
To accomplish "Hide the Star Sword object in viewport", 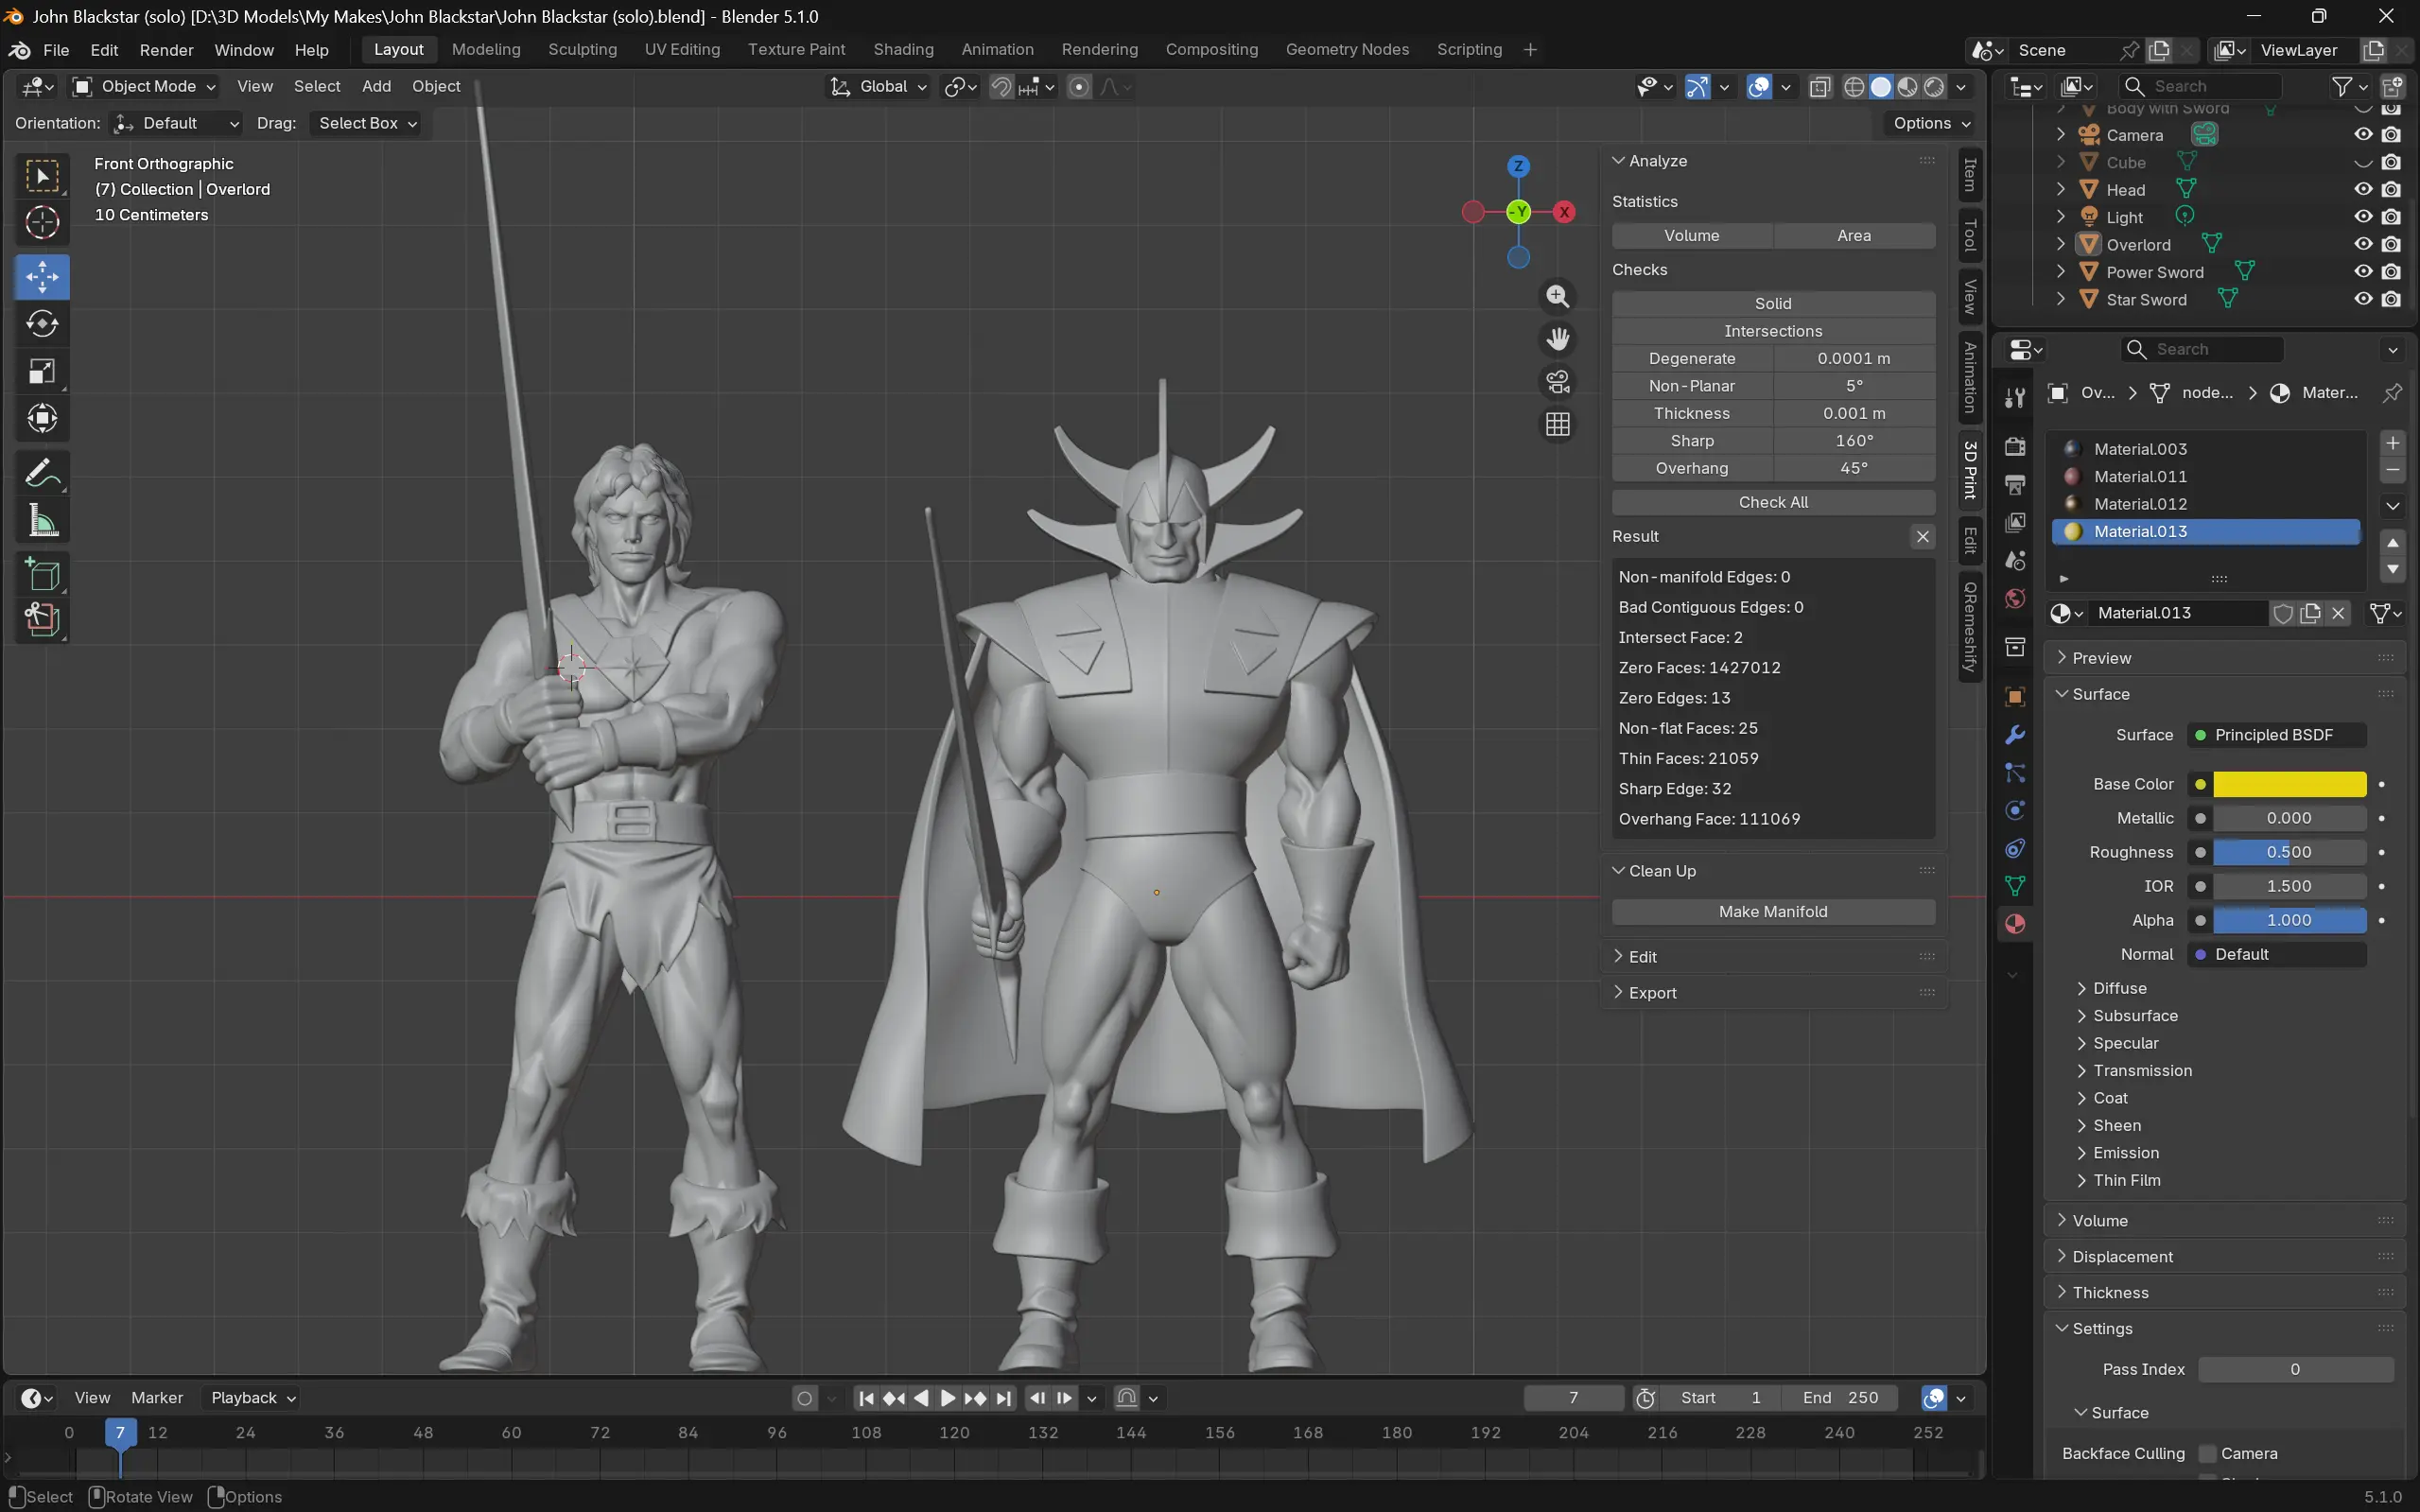I will [2363, 299].
